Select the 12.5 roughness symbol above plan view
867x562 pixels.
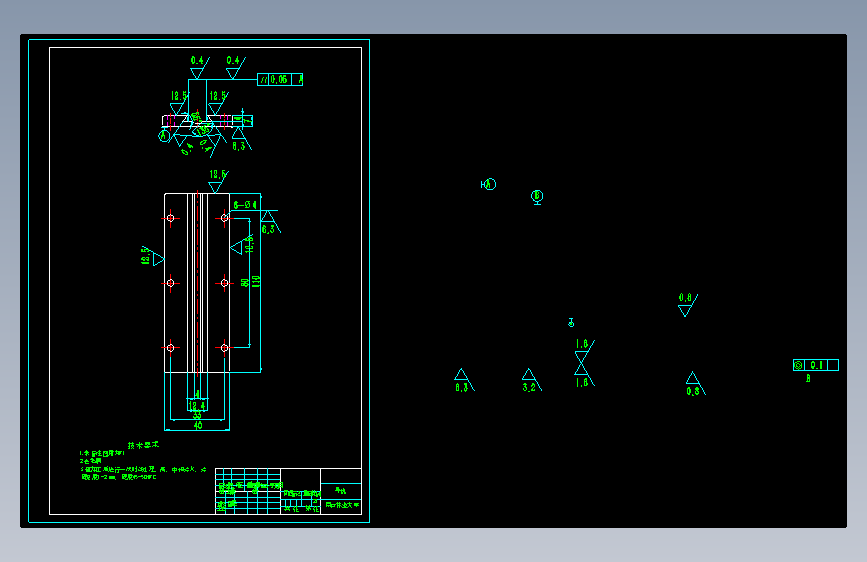point(218,181)
